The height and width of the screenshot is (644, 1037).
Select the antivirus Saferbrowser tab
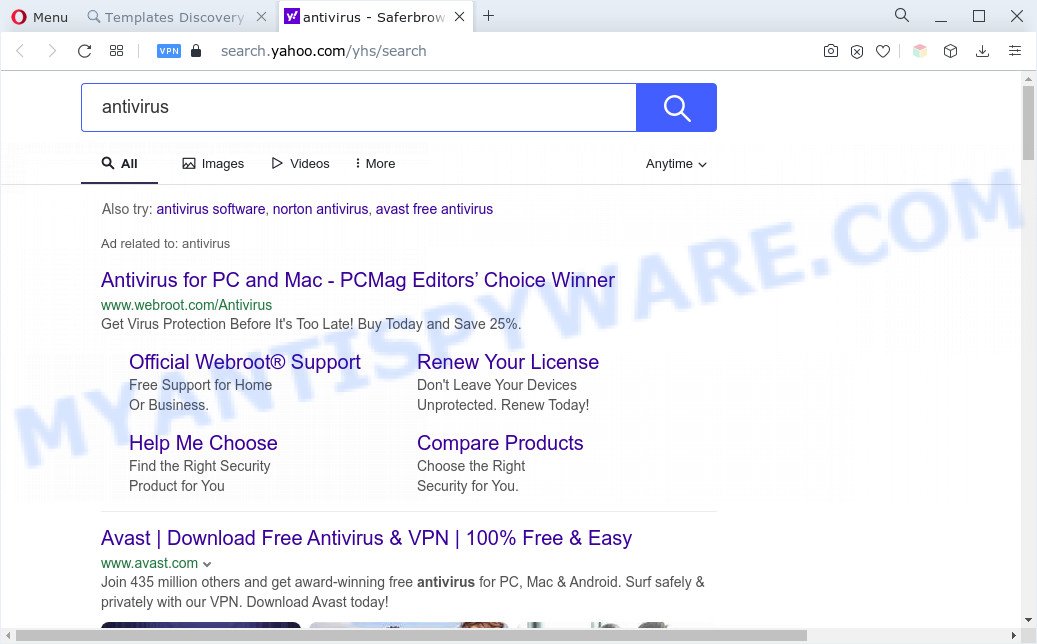pos(364,17)
